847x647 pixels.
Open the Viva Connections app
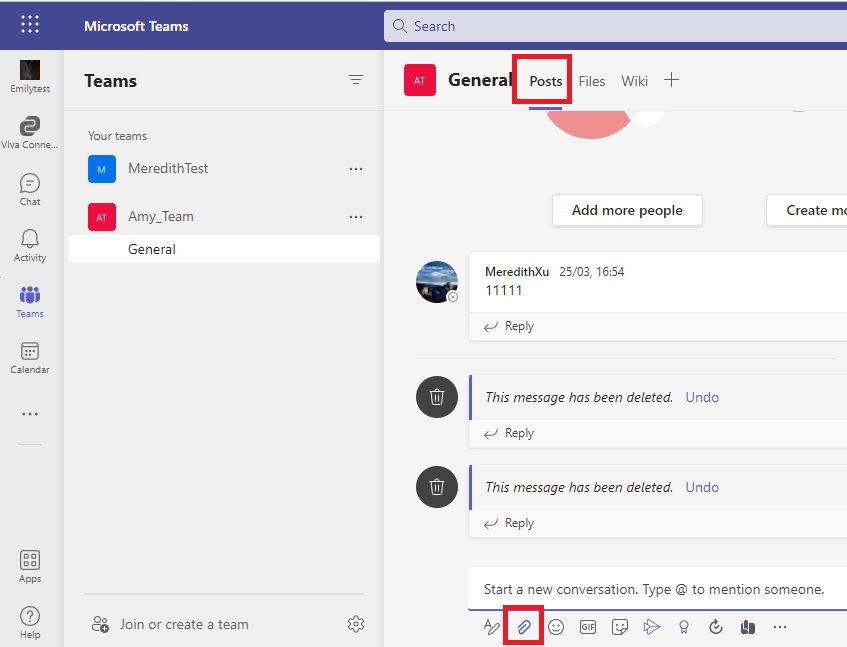point(30,132)
